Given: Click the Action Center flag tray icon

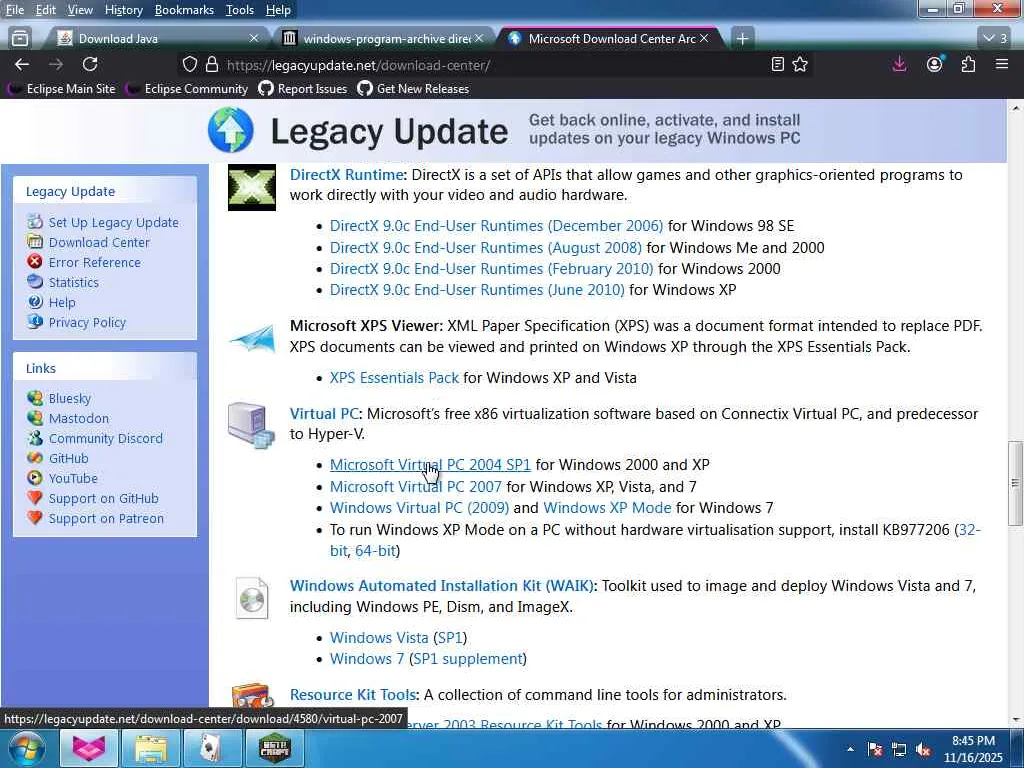Looking at the screenshot, I should 875,750.
